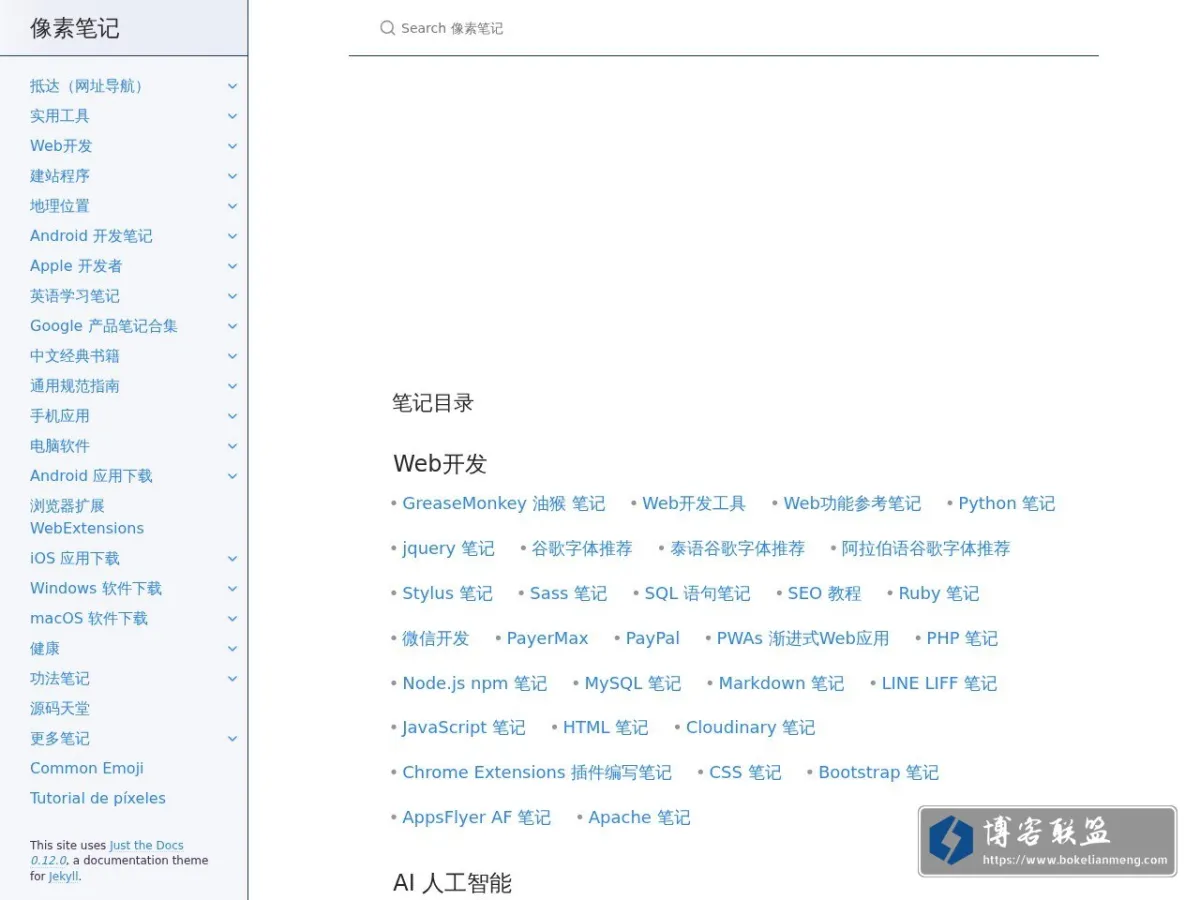Viewport: 1200px width, 900px height.
Task: Open the PayerMax link
Action: pyautogui.click(x=547, y=638)
